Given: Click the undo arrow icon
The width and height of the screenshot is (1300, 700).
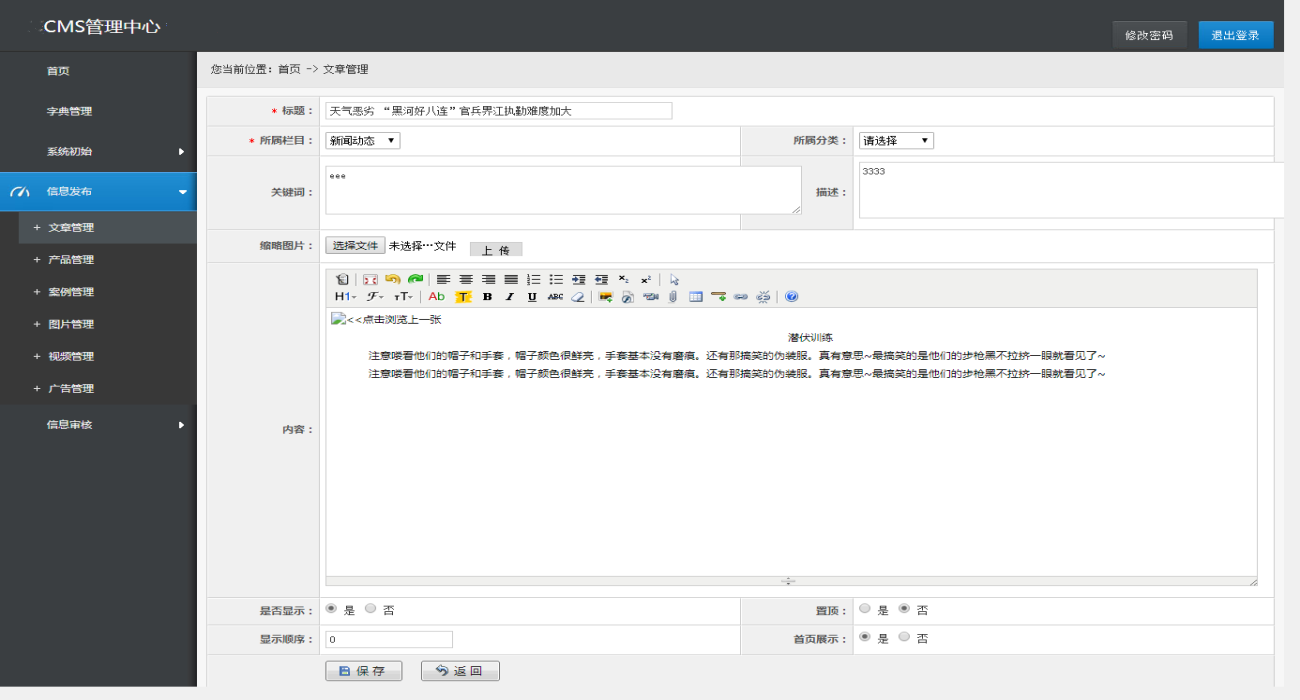Looking at the screenshot, I should point(392,279).
